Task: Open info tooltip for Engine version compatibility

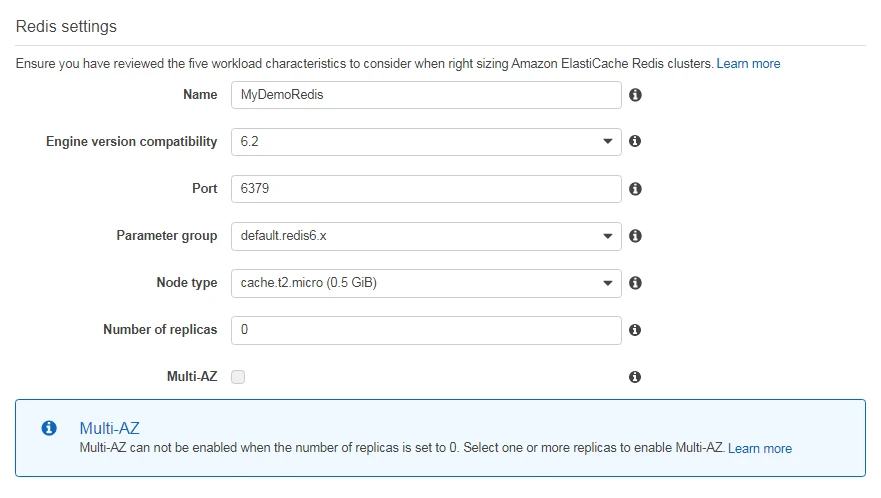Action: point(635,142)
